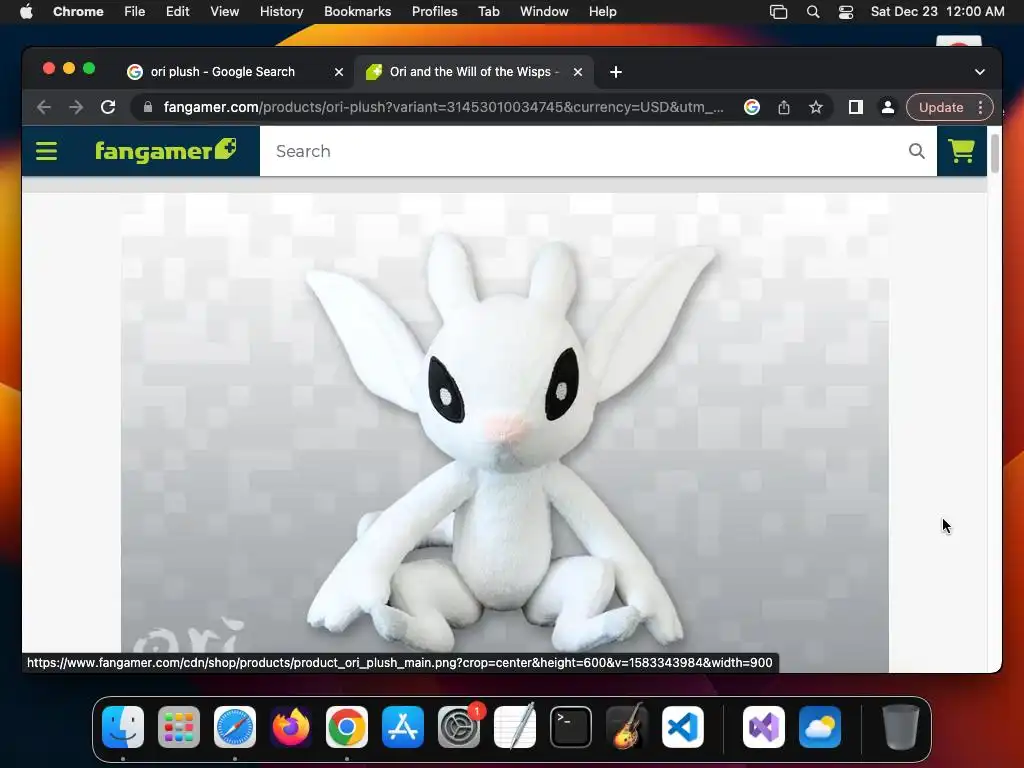Click the search magnifier icon

click(x=916, y=151)
